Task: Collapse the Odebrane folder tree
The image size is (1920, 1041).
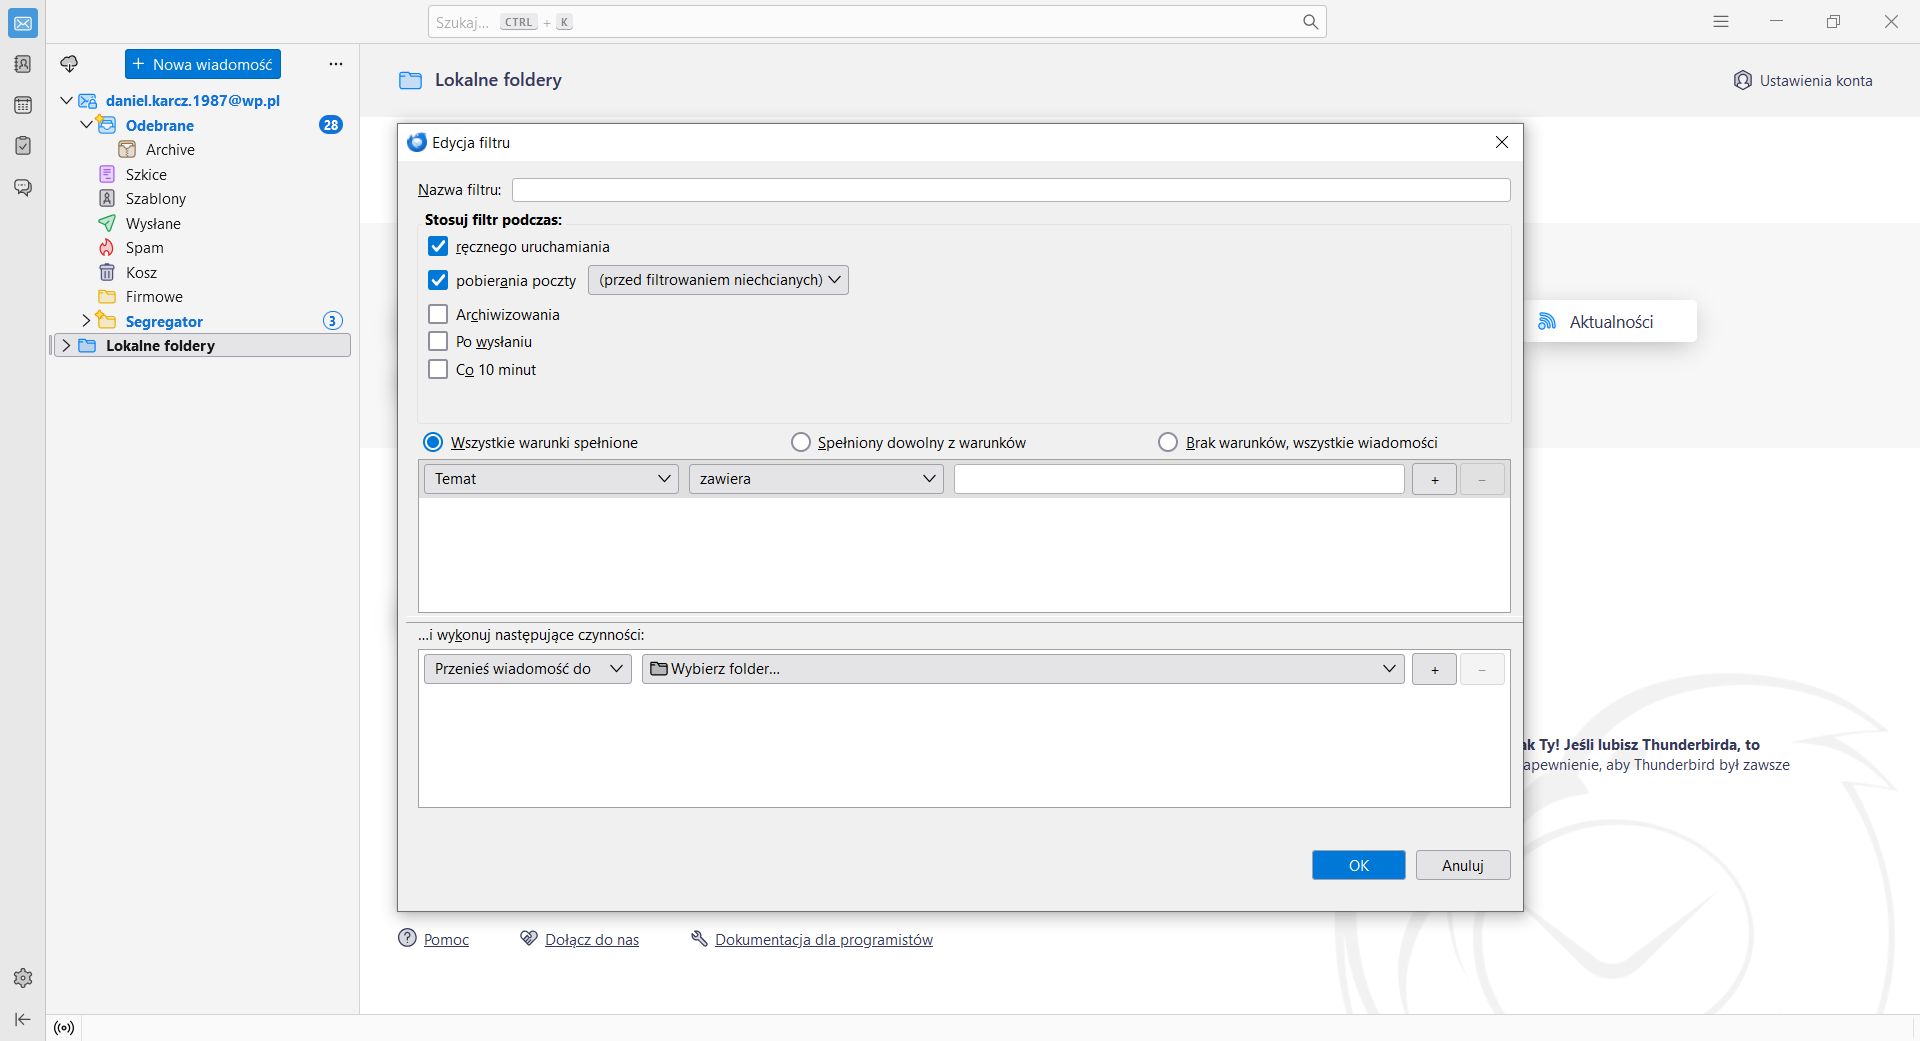Action: pos(87,124)
